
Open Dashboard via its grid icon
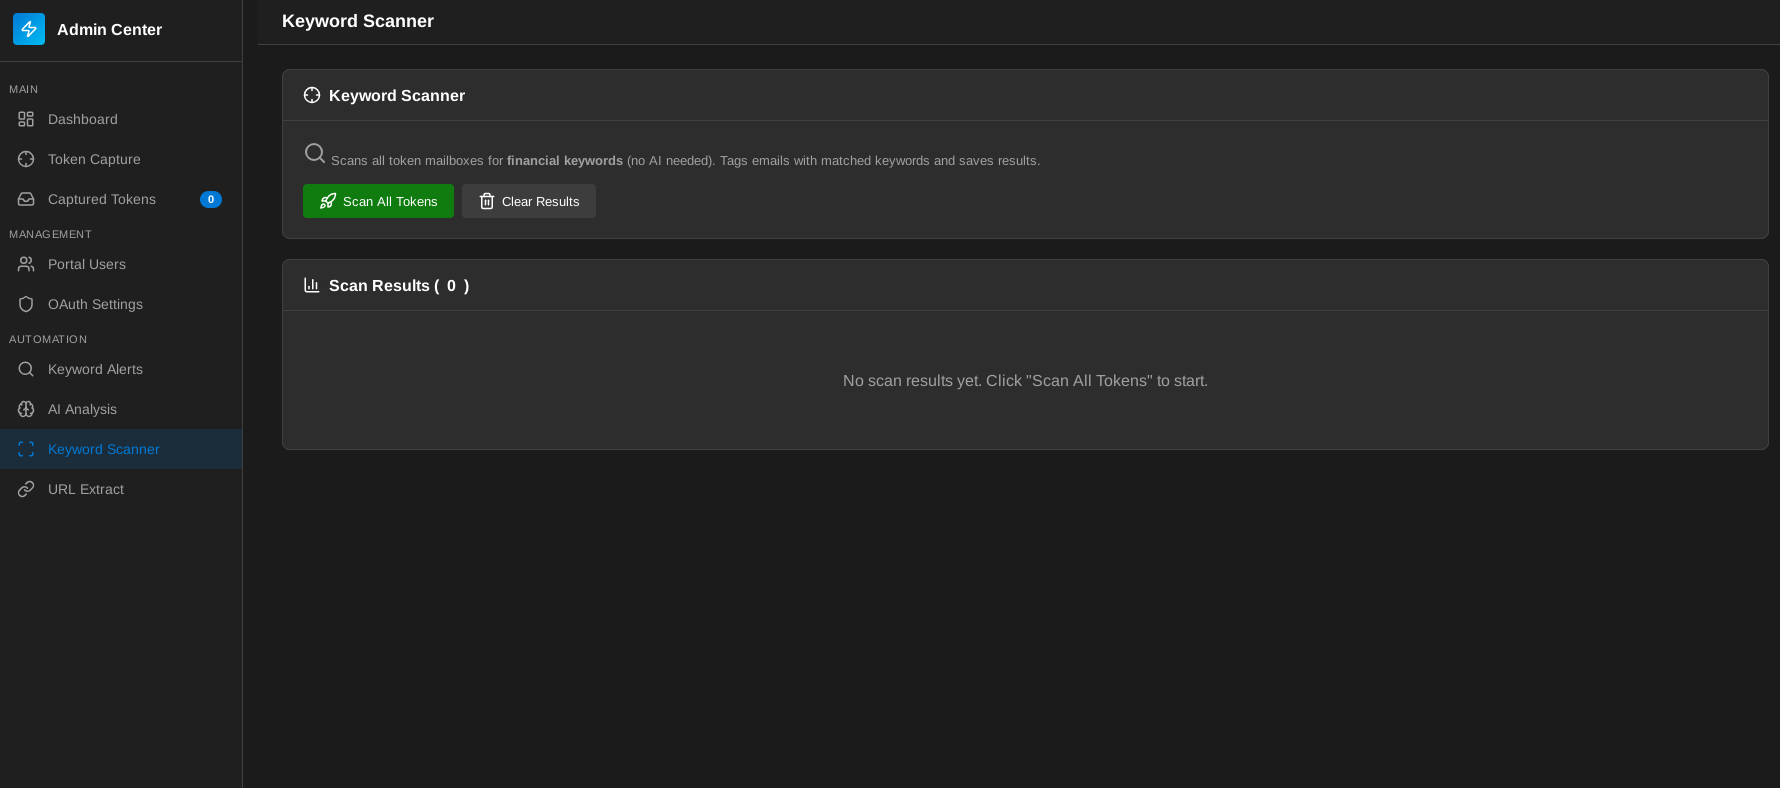(26, 119)
